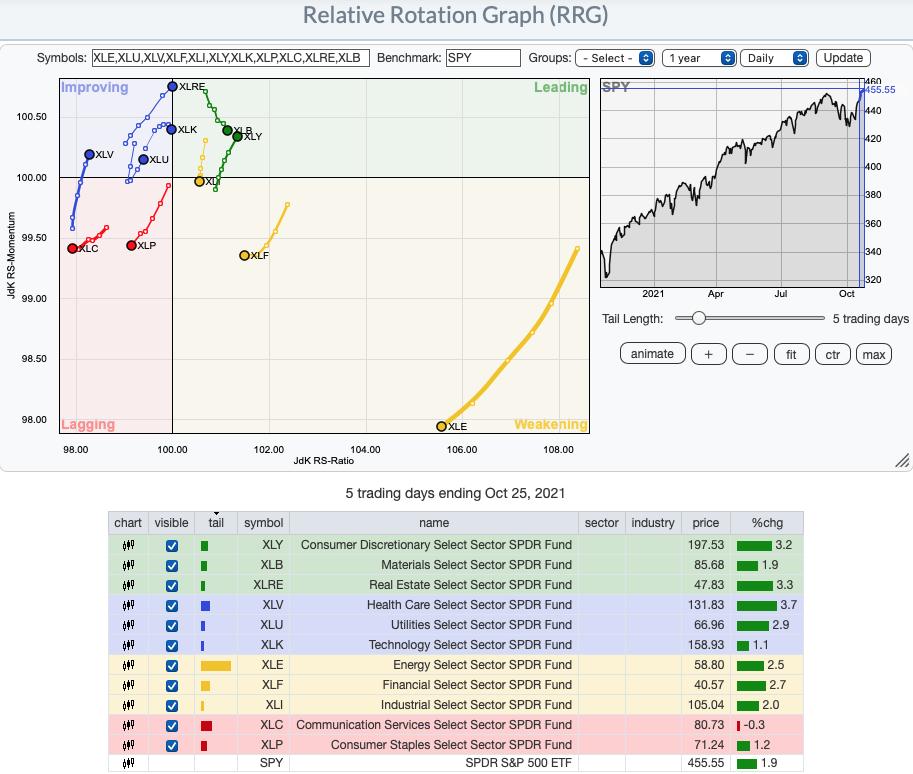Sort table by %chg column

point(767,523)
